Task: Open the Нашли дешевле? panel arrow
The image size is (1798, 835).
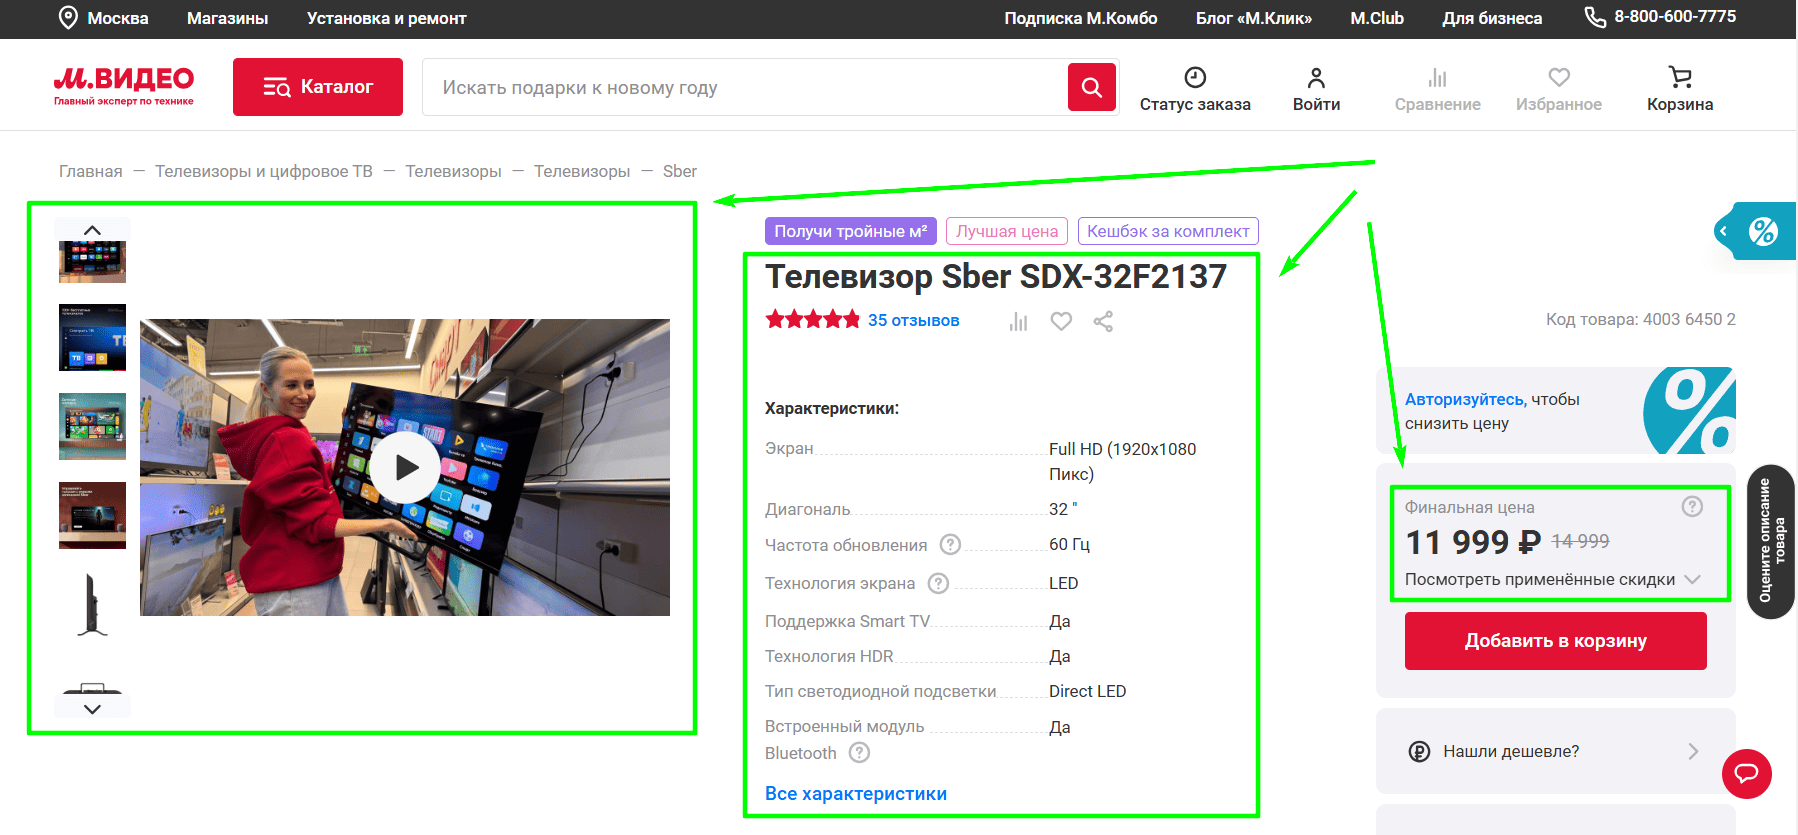Action: click(1693, 751)
